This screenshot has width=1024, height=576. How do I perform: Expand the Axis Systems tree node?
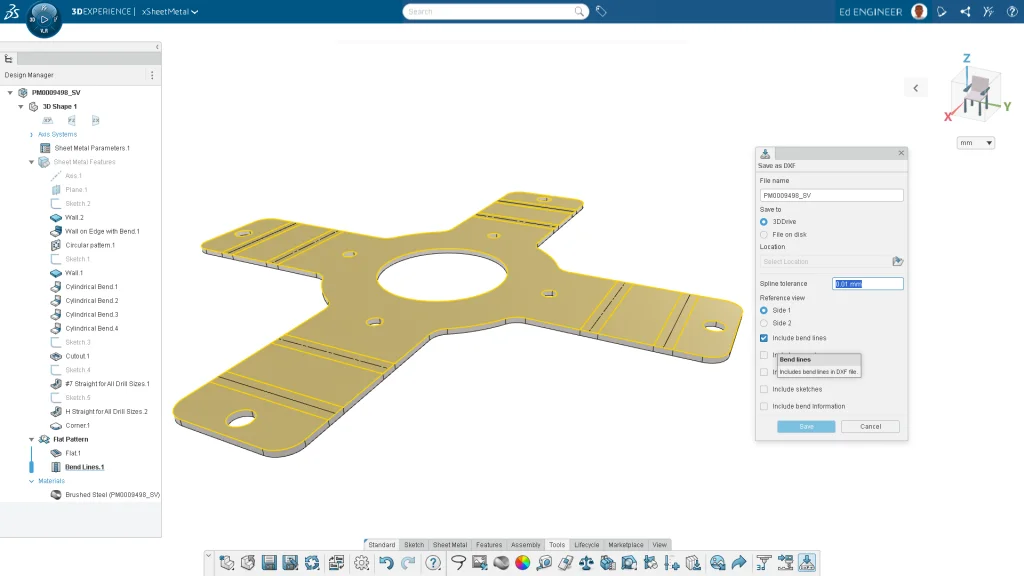click(32, 134)
